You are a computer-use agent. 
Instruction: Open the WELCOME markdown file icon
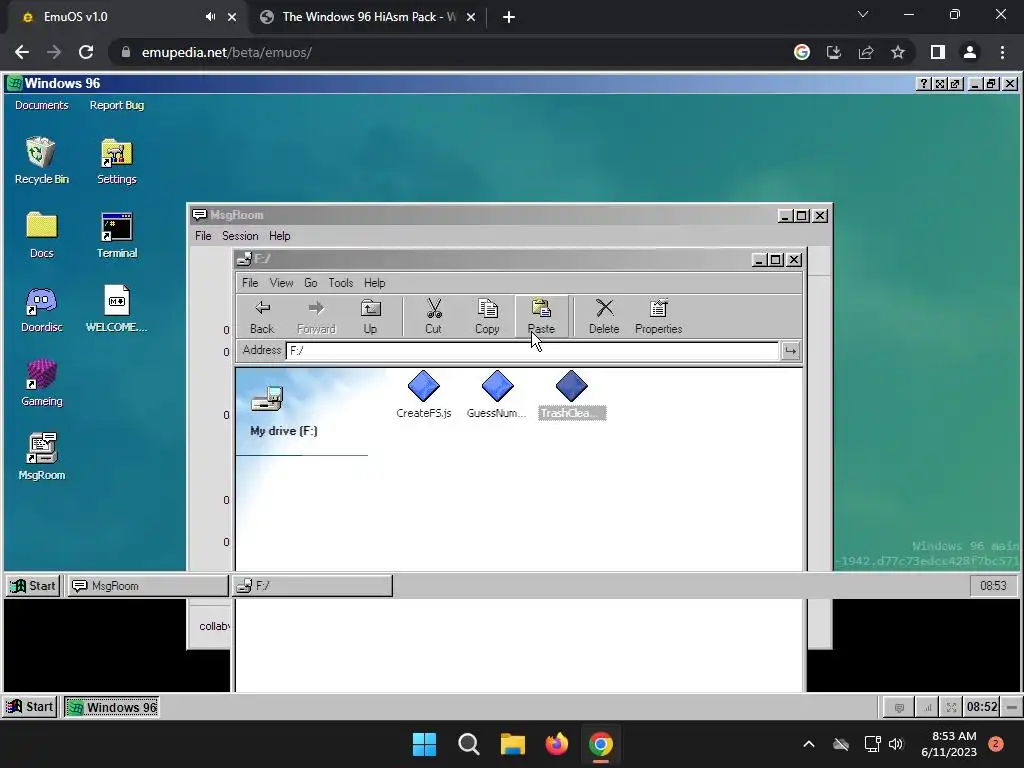117,309
